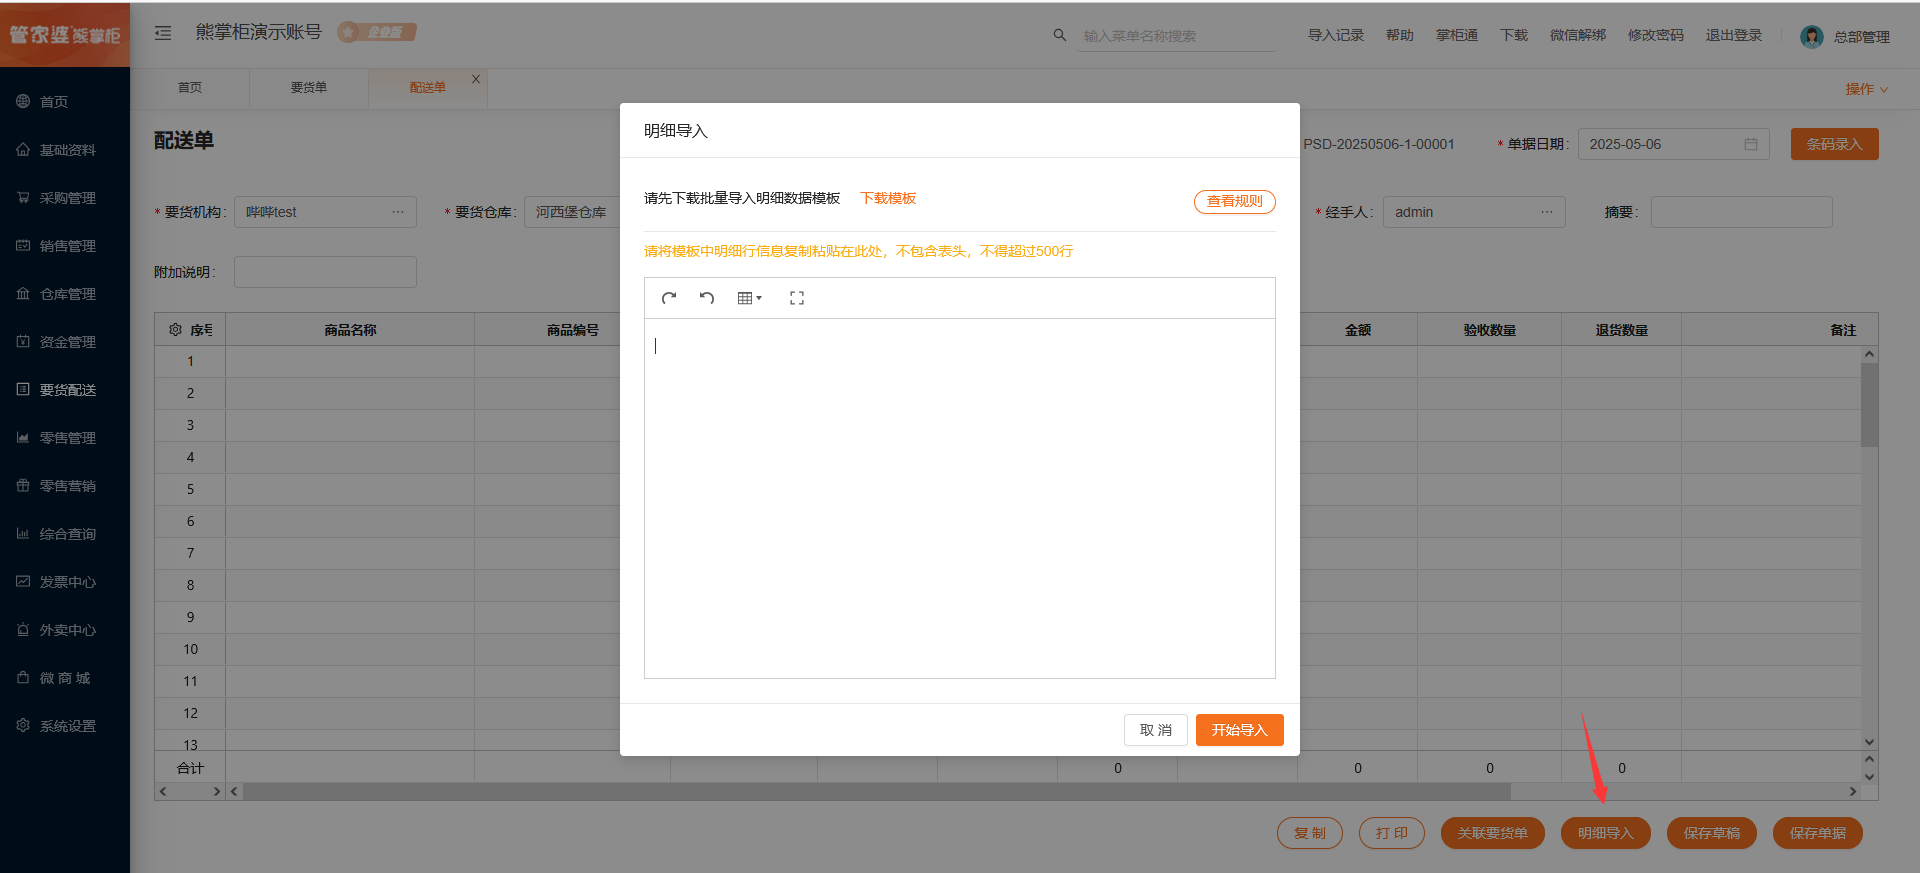Click the search magnifier icon in header

[1059, 35]
